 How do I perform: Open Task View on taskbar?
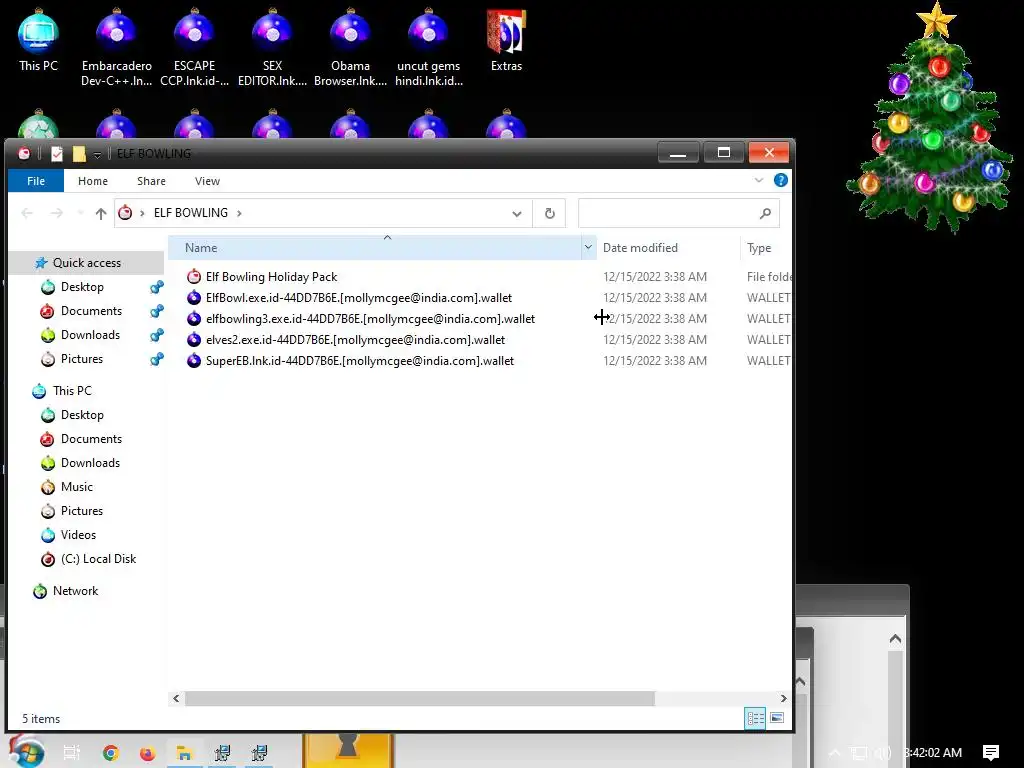(x=72, y=753)
